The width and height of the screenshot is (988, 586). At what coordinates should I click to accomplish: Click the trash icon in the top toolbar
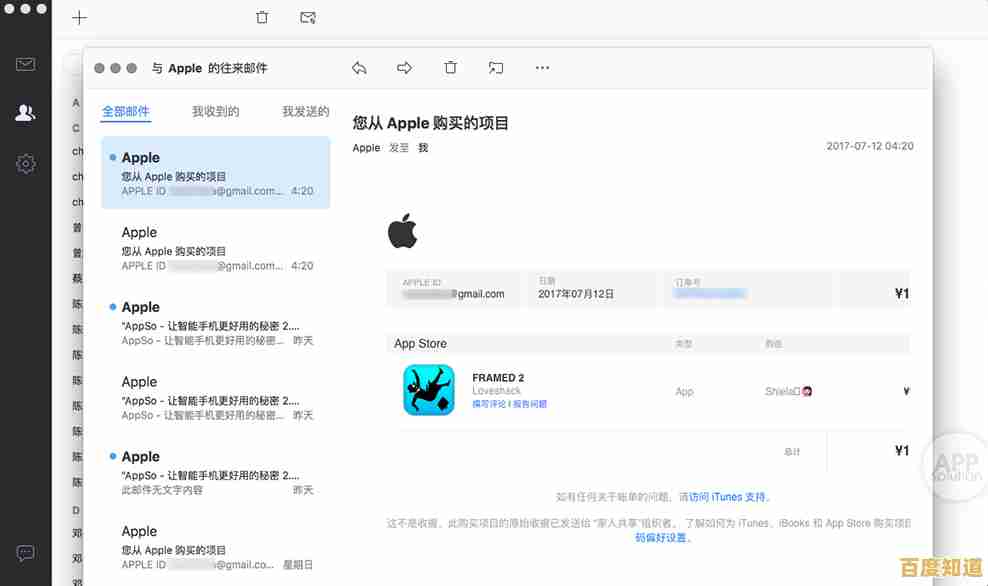click(261, 17)
